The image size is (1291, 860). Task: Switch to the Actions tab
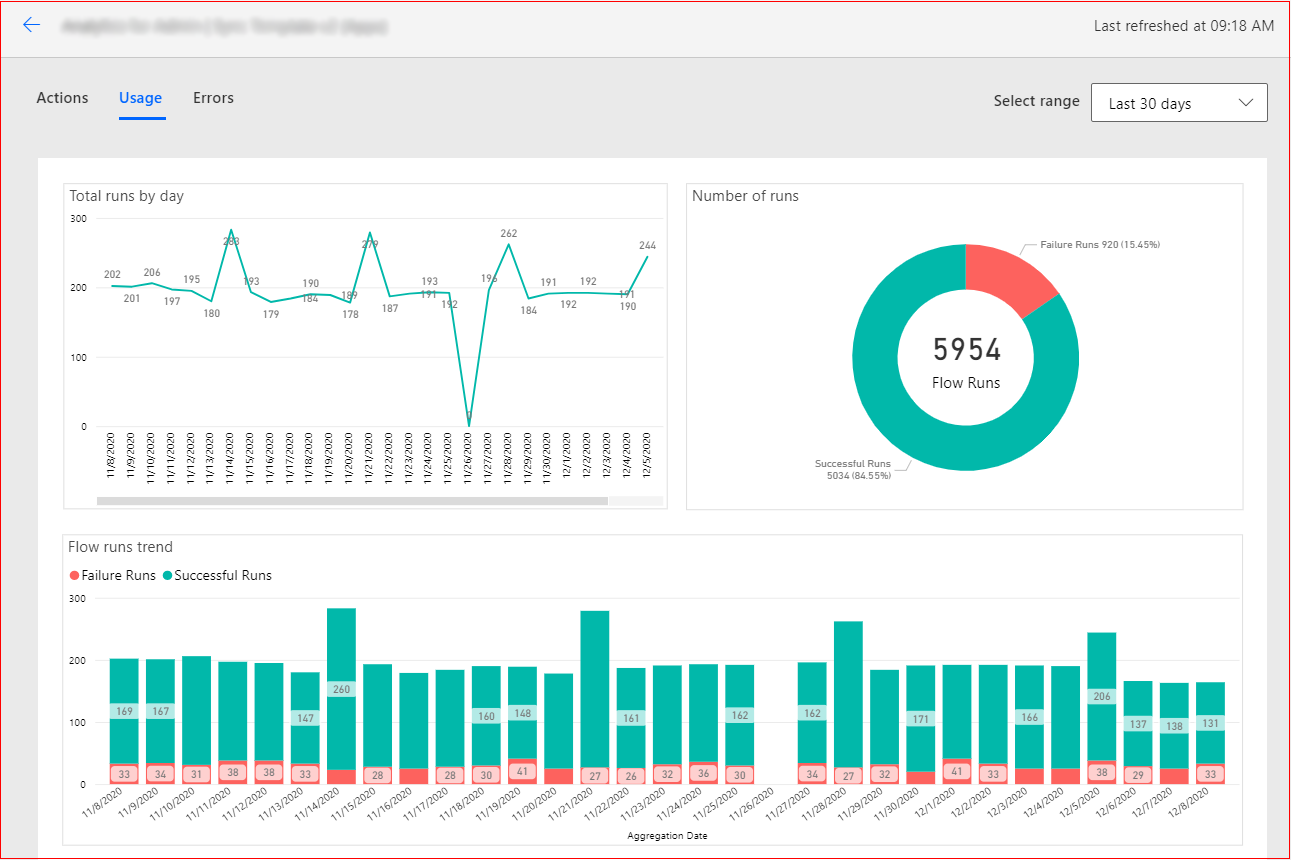62,98
